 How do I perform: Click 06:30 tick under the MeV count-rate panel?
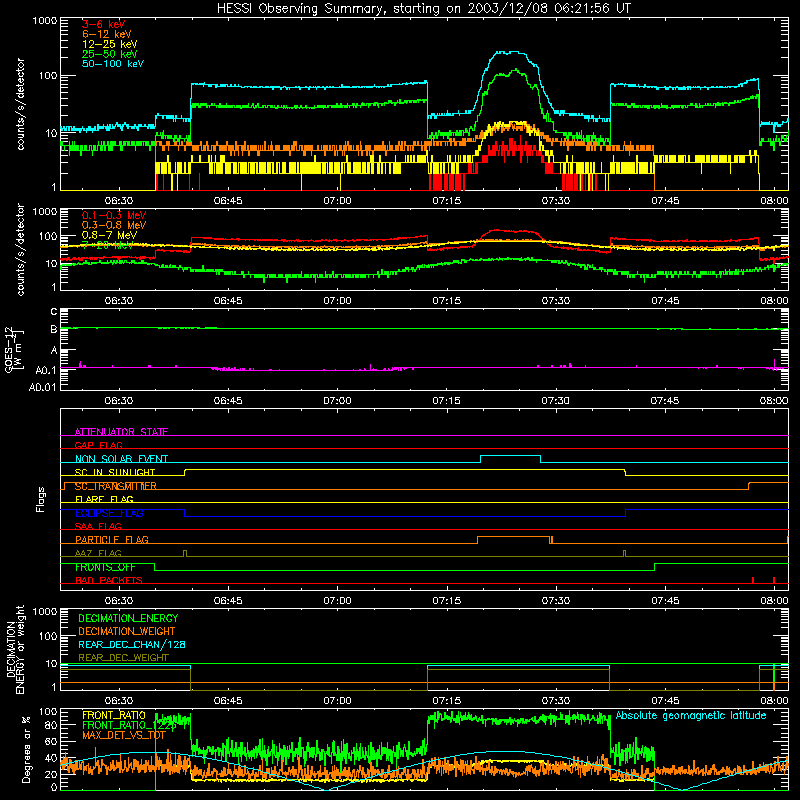[119, 301]
